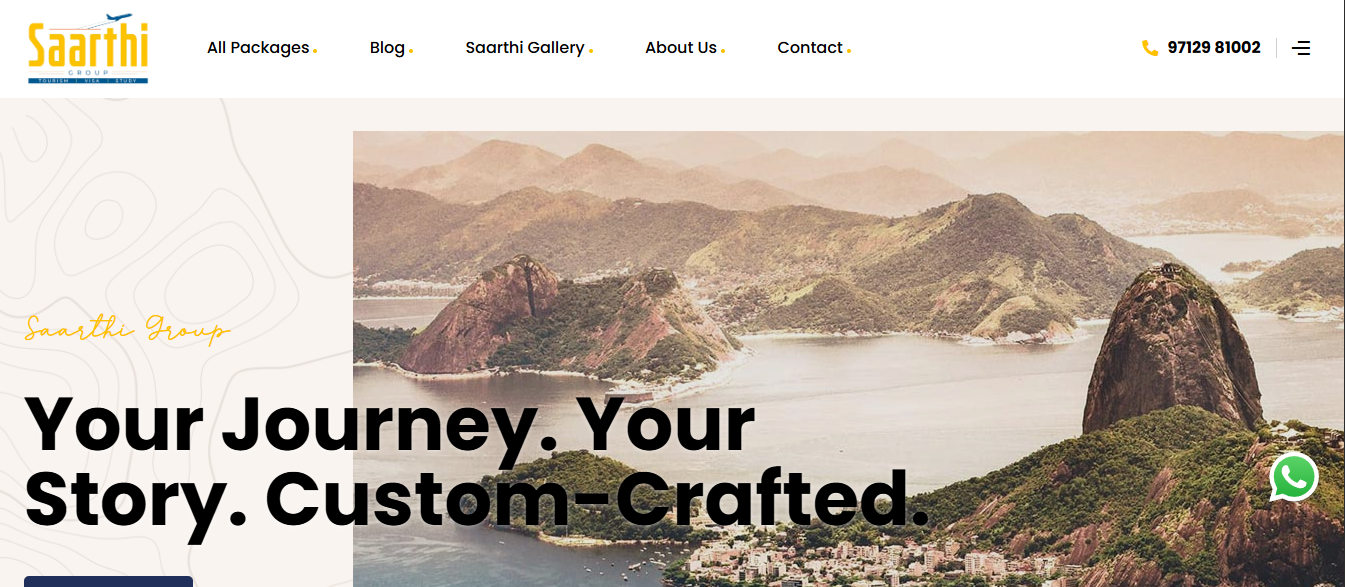The image size is (1345, 587).
Task: Click the yellow cursive Saarthi Group text
Action: pos(128,328)
